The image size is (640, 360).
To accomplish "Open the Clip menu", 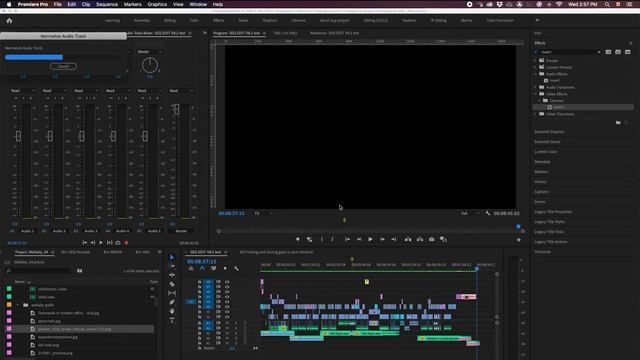I will pos(86,4).
